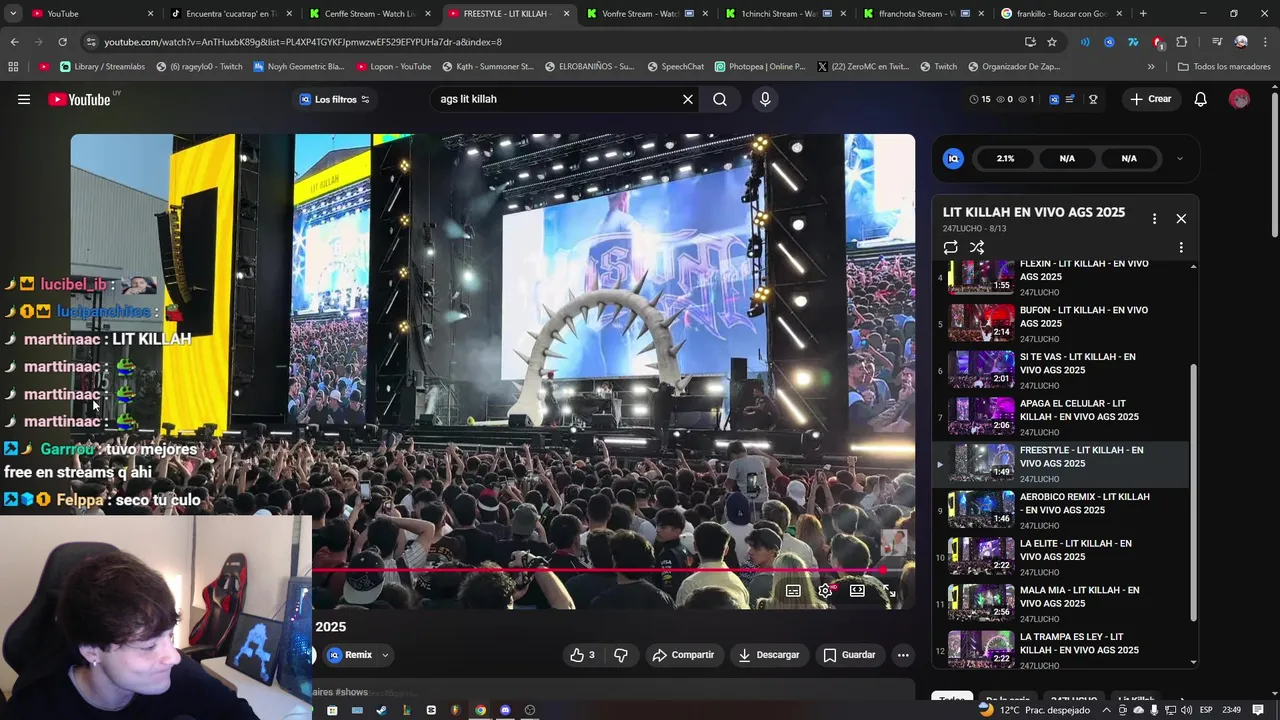Open the playlist three-dot menu beside the title
This screenshot has width=1280, height=720.
(1154, 218)
